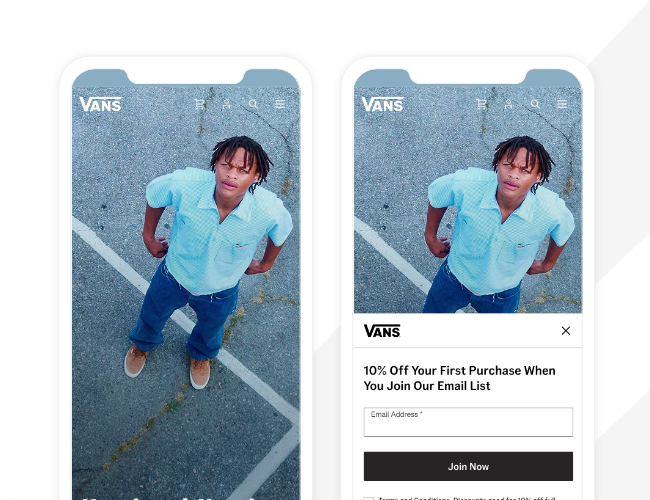
Task: Check the Terms and Conditions checkbox
Action: pos(369,498)
